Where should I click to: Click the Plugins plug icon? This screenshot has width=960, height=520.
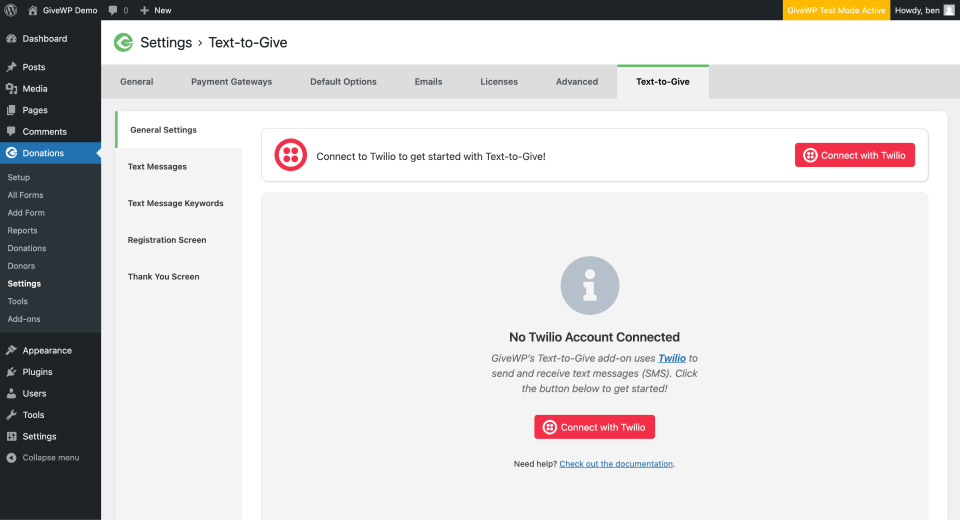[x=11, y=372]
